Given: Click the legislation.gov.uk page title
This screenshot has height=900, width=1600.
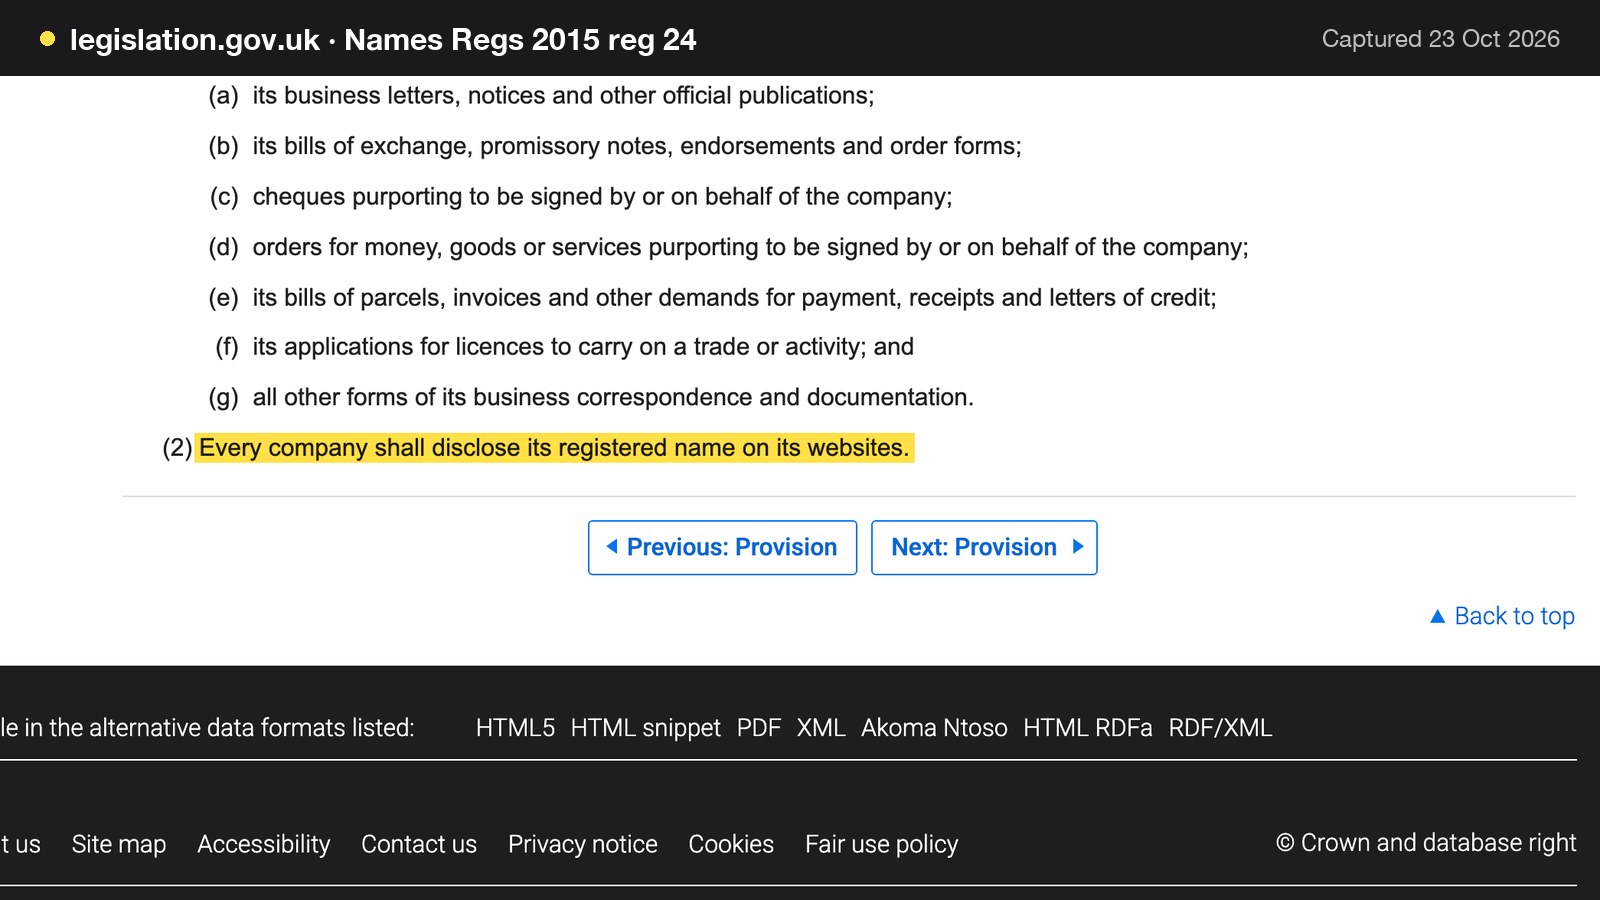Looking at the screenshot, I should [383, 39].
